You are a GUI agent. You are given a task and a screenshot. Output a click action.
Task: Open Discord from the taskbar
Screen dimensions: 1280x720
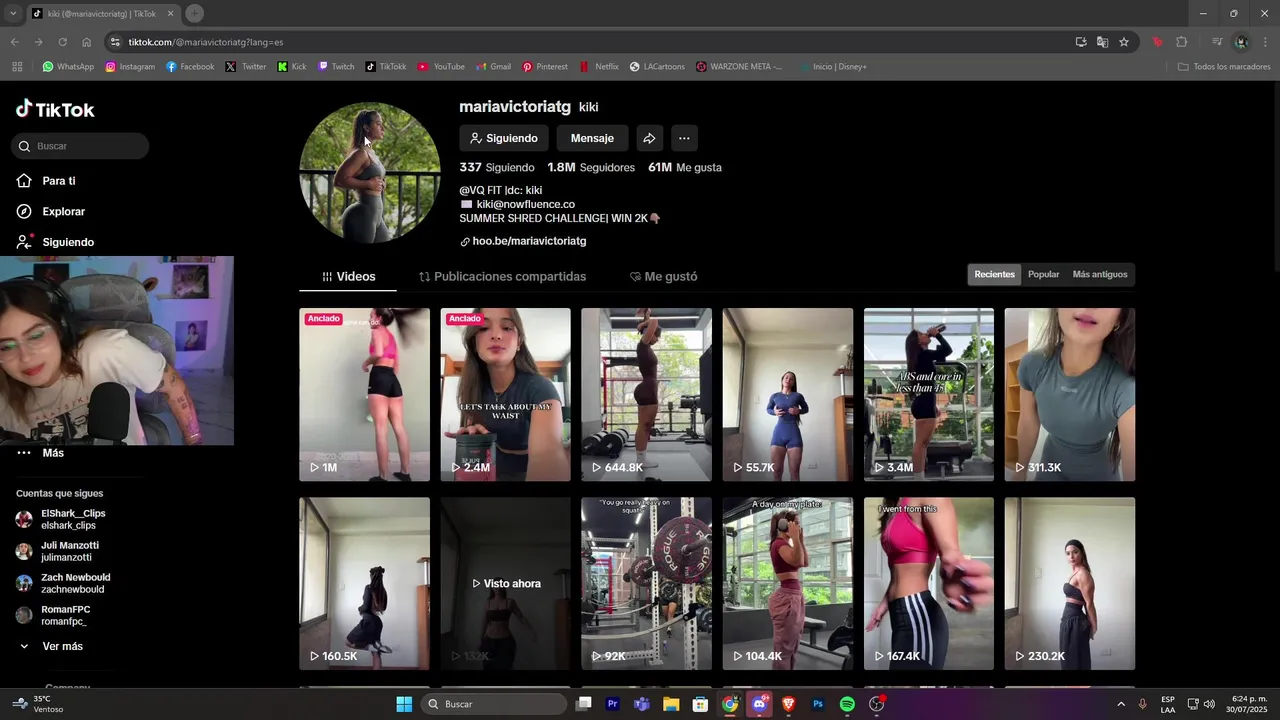coord(759,704)
